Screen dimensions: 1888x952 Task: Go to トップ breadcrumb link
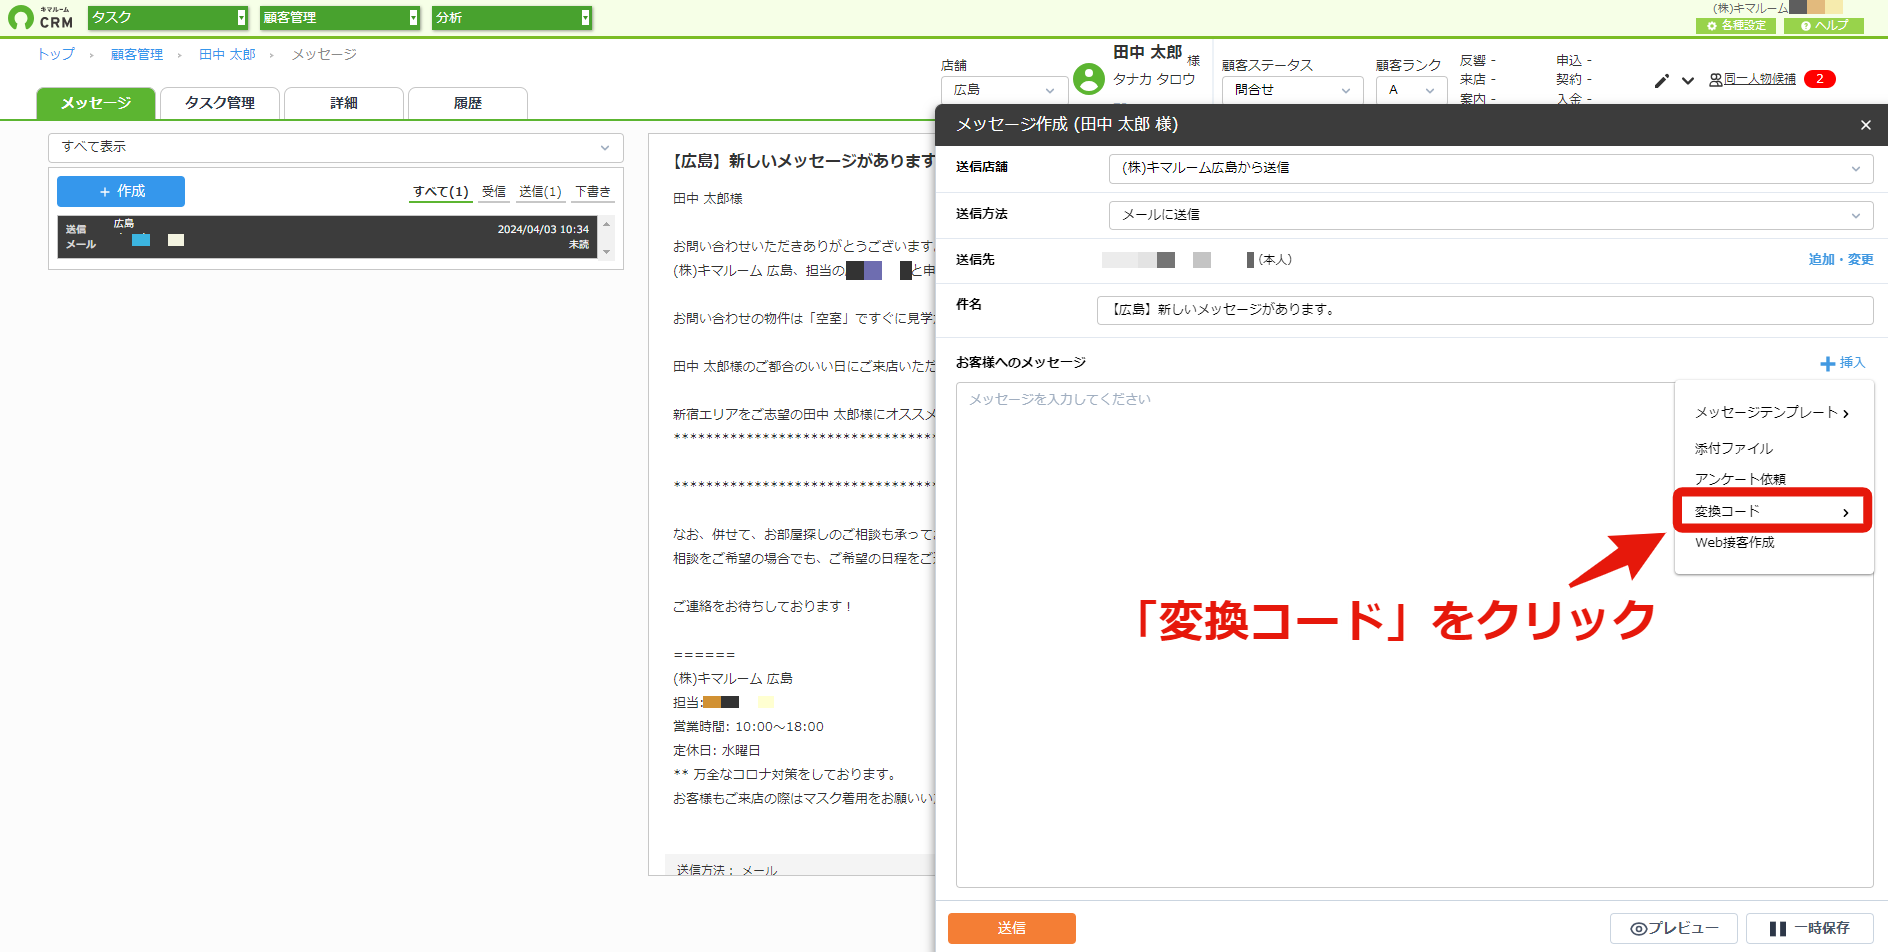(56, 54)
